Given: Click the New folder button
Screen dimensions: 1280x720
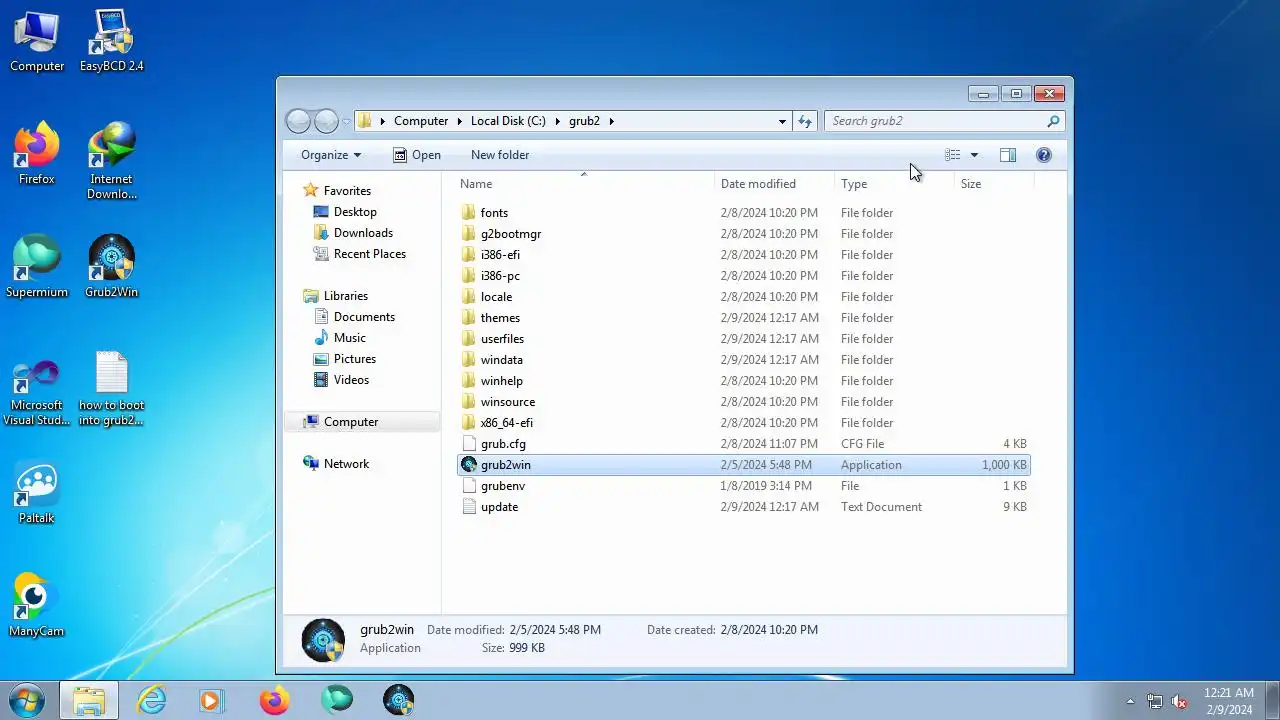Looking at the screenshot, I should click(500, 155).
